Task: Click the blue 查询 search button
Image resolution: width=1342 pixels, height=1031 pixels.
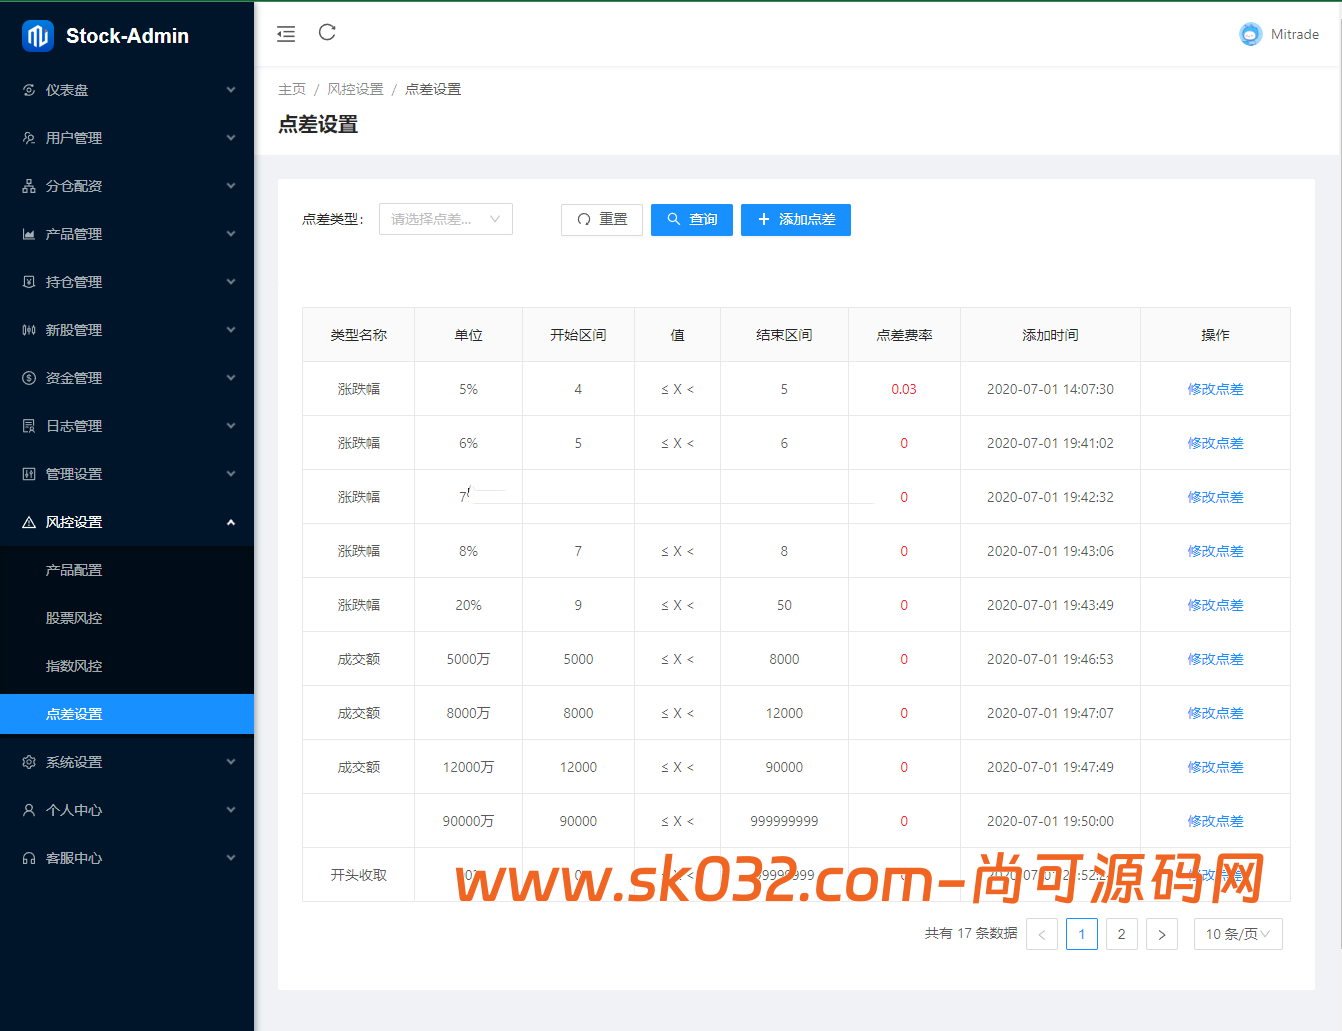Action: point(691,219)
